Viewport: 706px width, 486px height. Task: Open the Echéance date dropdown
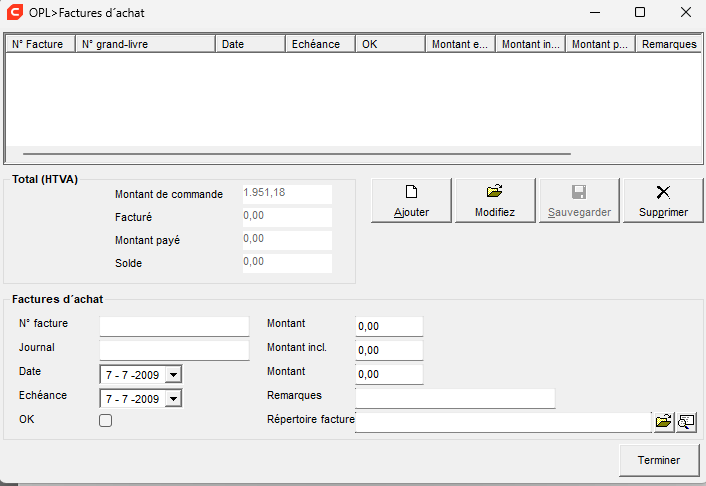[173, 399]
